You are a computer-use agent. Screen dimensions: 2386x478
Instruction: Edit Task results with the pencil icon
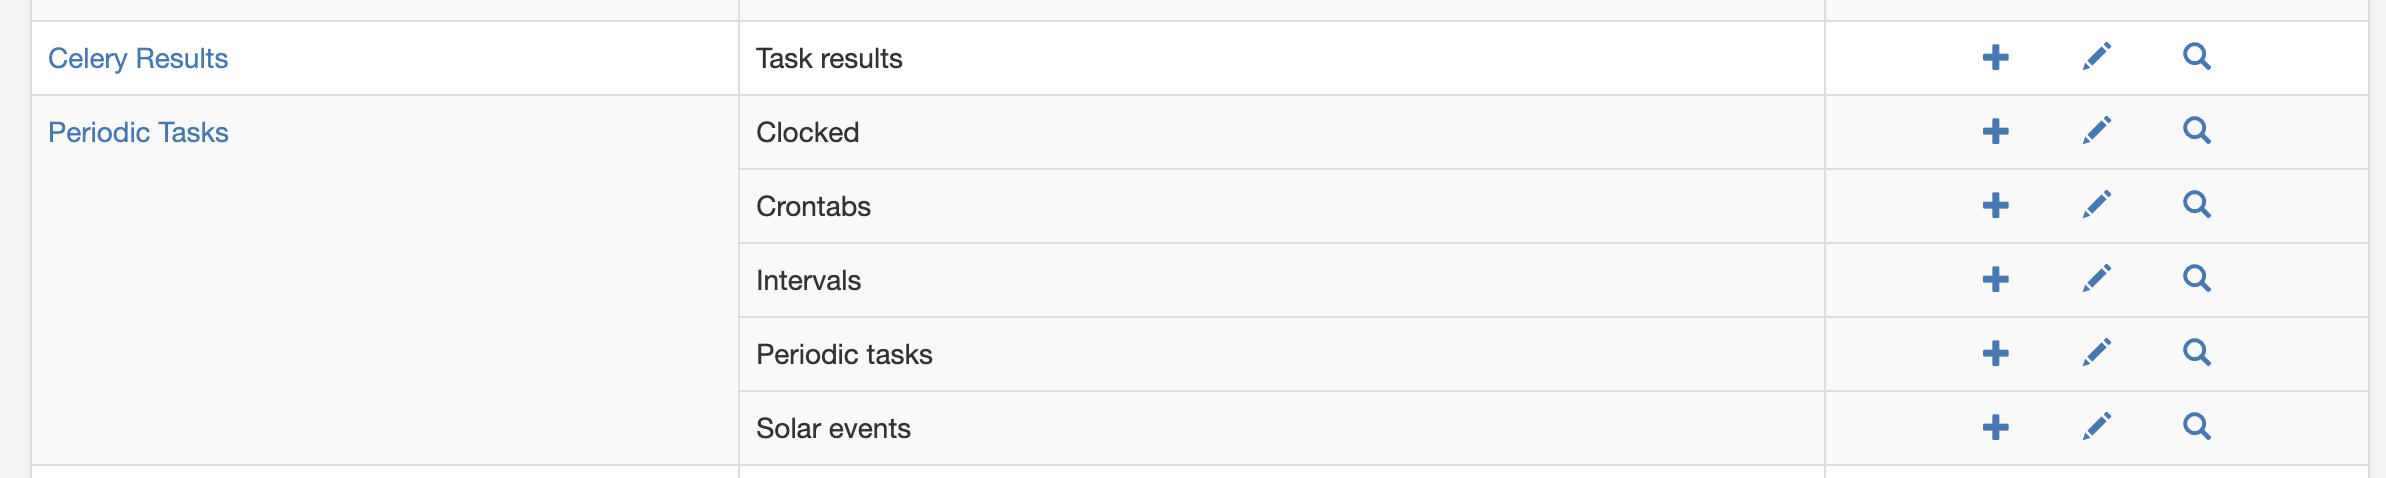pos(2097,57)
